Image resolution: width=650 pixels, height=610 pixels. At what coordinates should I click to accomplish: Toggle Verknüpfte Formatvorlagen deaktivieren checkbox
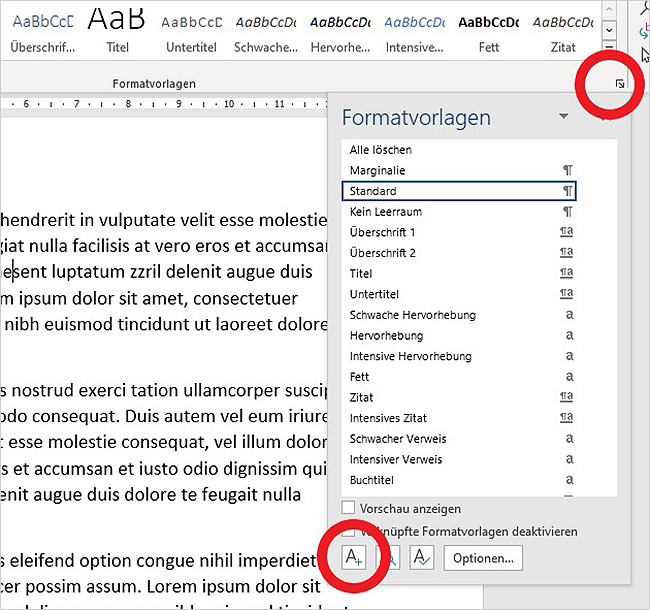tap(348, 532)
